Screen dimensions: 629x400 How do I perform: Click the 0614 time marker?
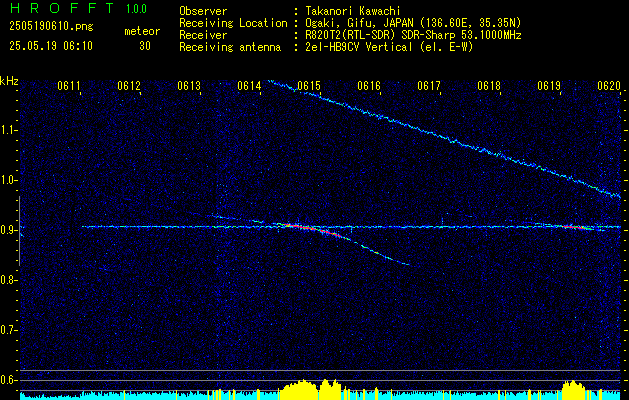tap(249, 85)
